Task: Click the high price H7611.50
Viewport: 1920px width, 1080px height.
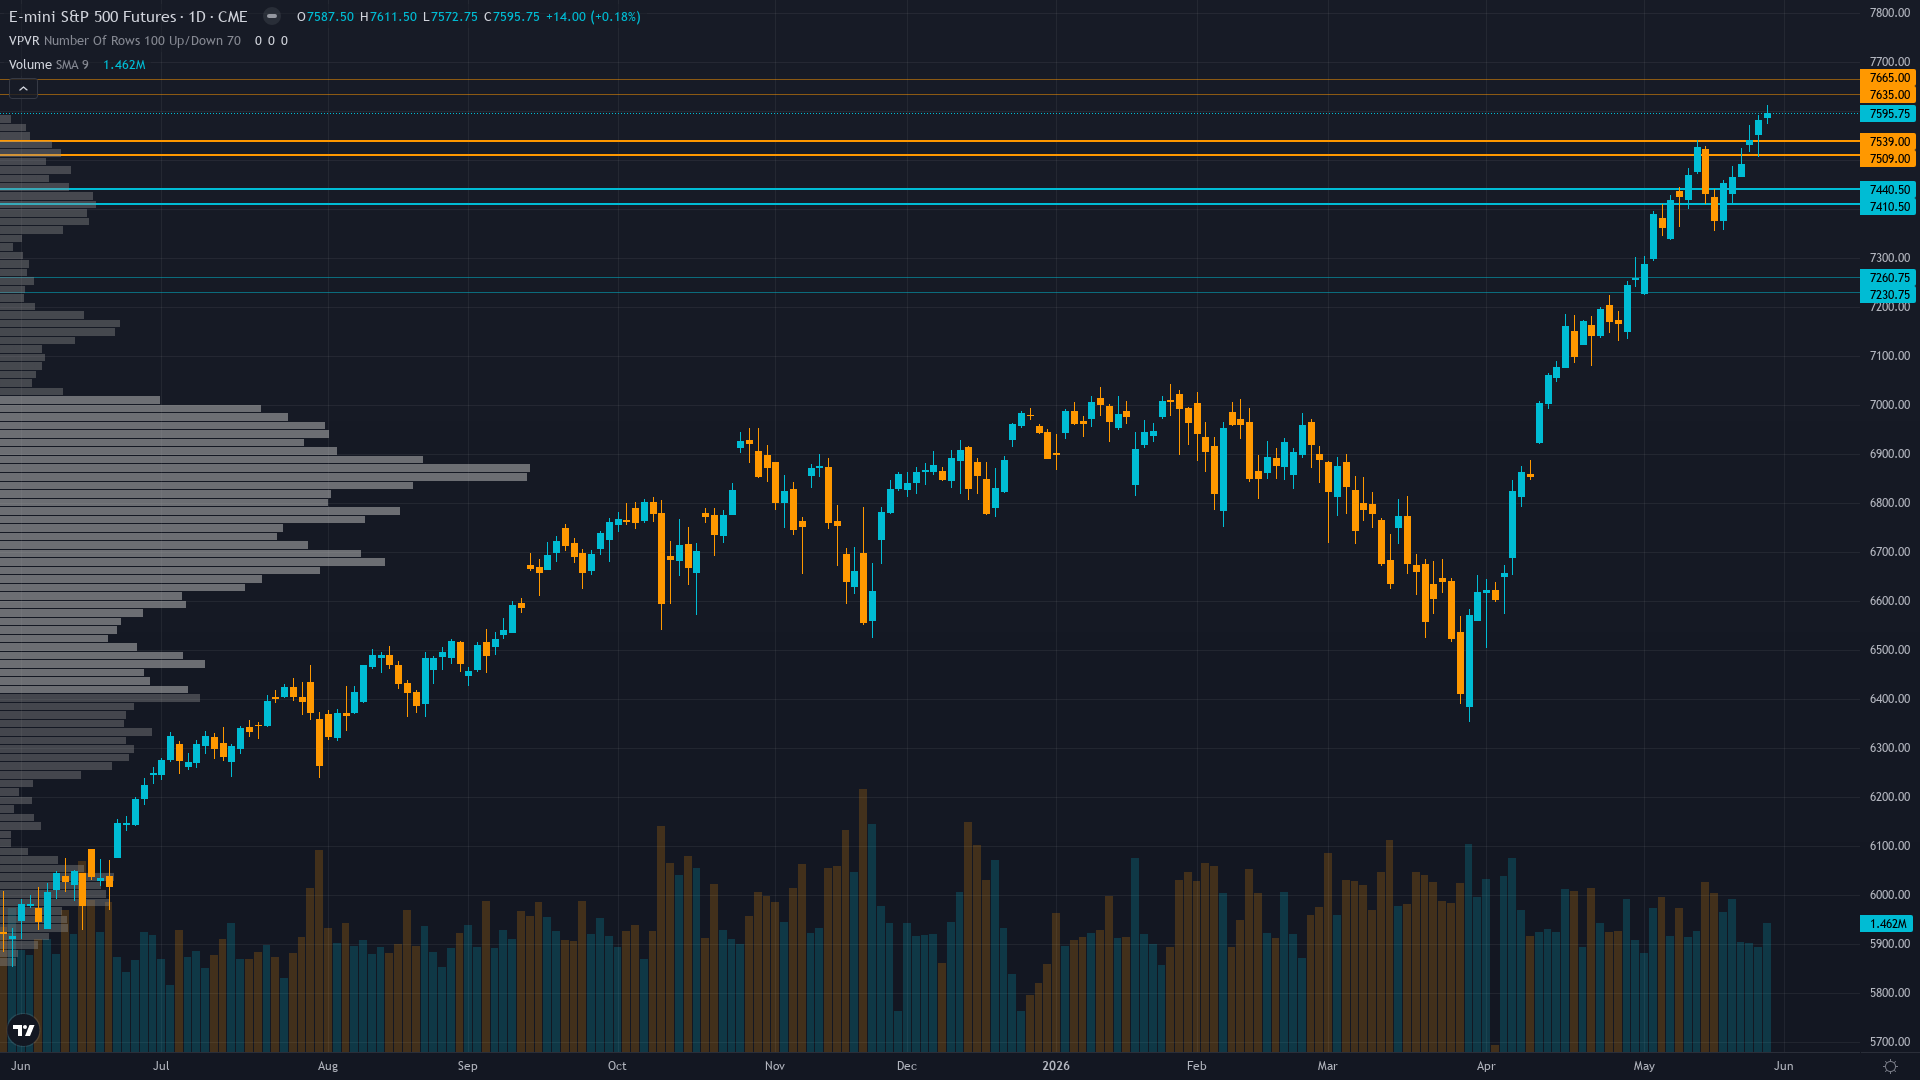Action: pos(388,17)
